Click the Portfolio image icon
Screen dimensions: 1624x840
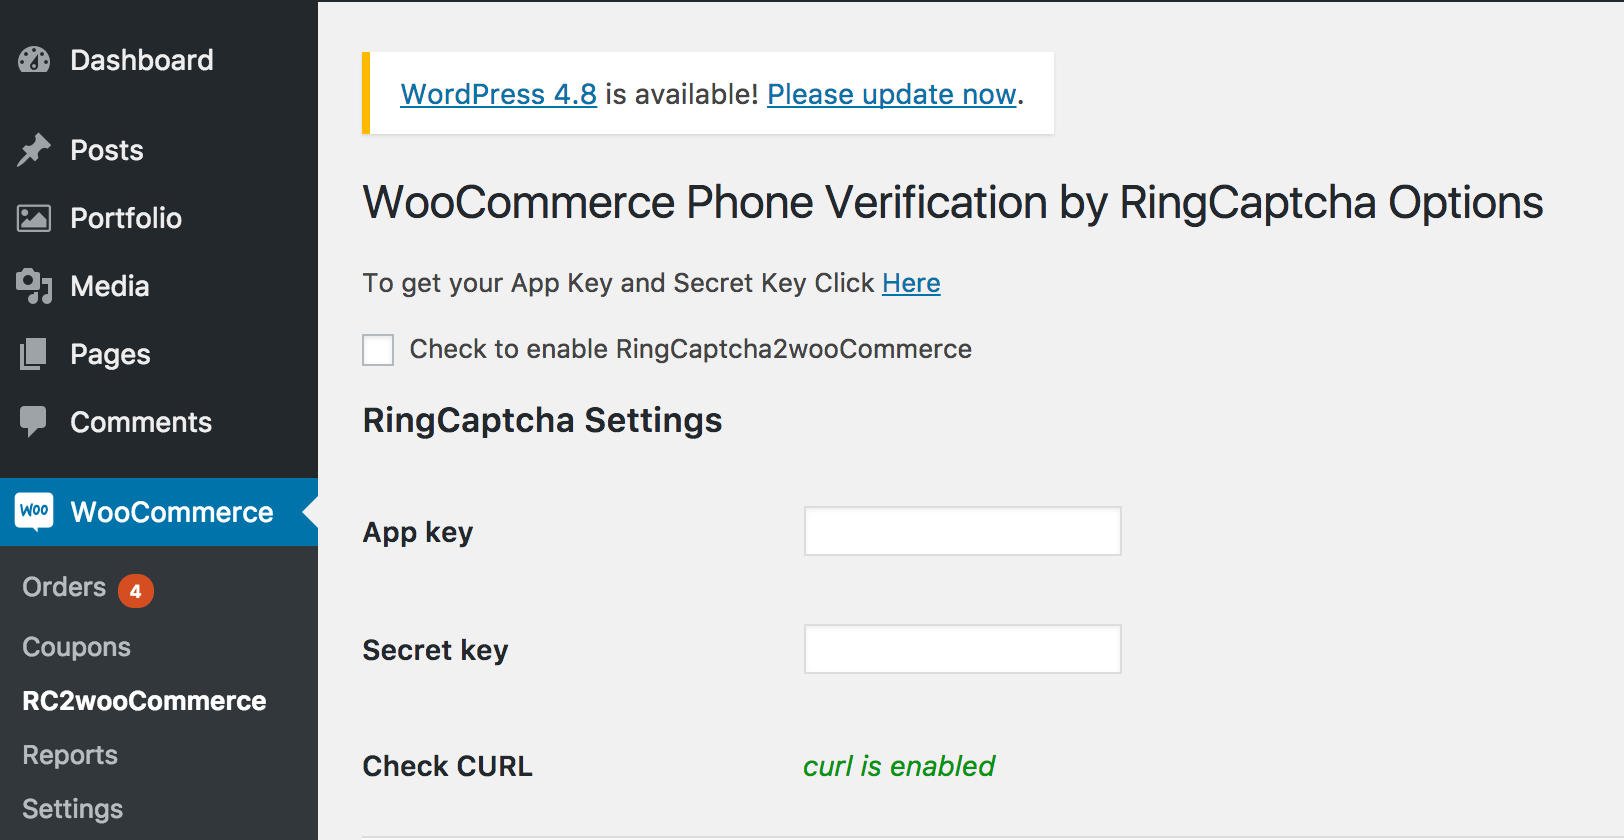click(34, 218)
